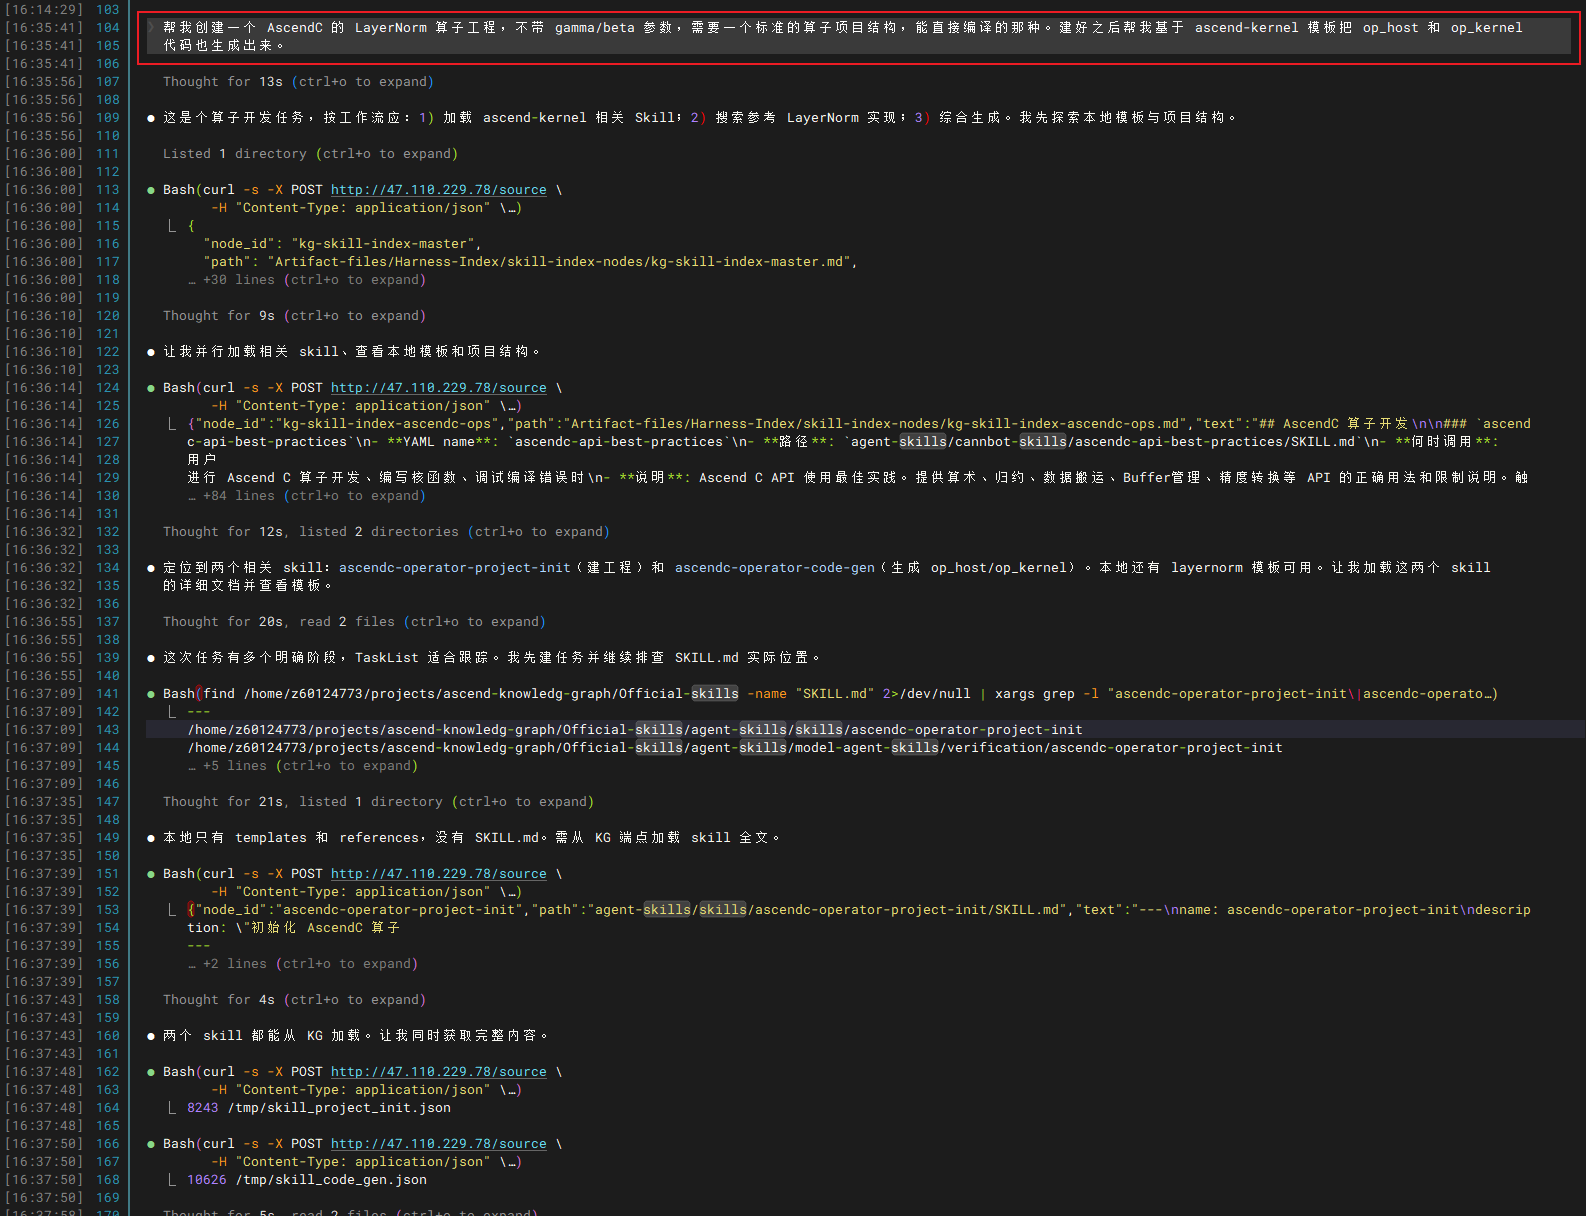
Task: Open the source URL on log line 162
Action: tap(439, 1072)
